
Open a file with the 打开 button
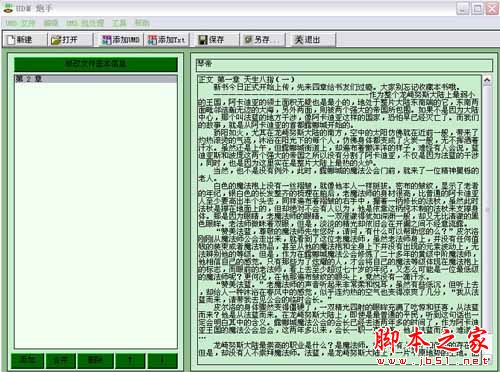tap(70, 40)
